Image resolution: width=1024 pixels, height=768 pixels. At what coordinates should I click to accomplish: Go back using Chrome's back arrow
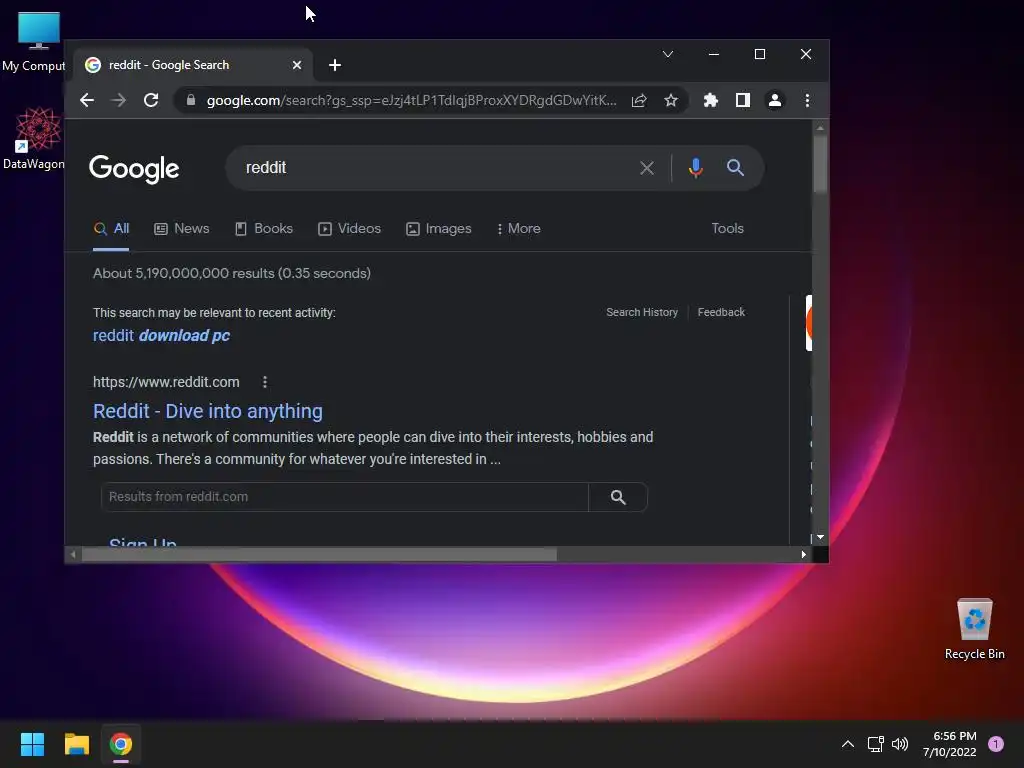pos(87,100)
